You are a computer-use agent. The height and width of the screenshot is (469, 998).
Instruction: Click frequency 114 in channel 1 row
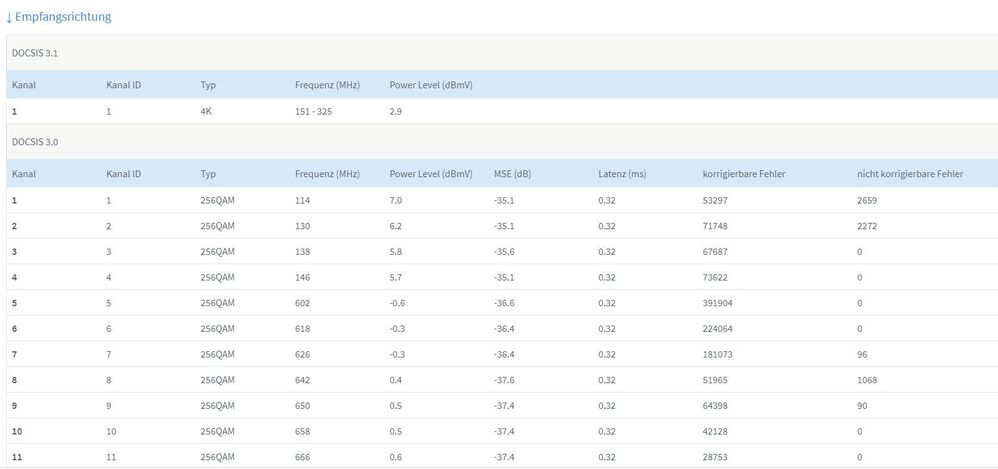click(302, 200)
